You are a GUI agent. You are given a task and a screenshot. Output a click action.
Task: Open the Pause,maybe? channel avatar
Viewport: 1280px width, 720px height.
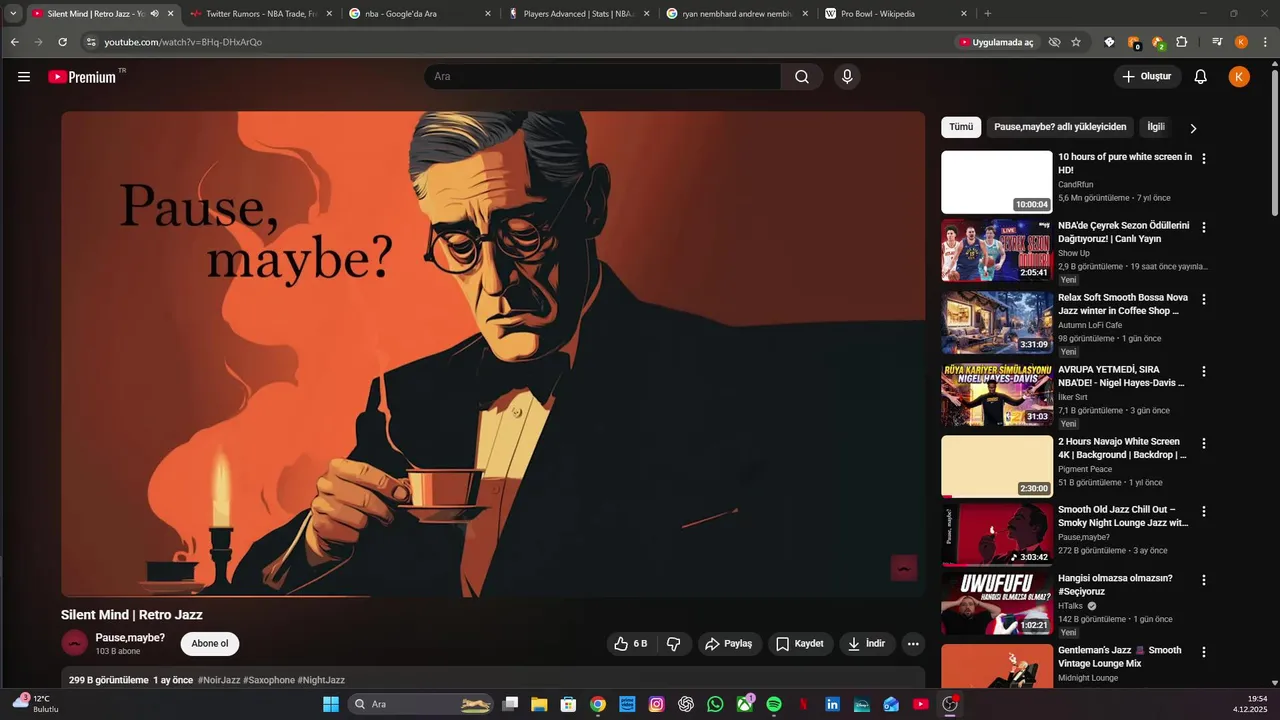click(x=74, y=644)
